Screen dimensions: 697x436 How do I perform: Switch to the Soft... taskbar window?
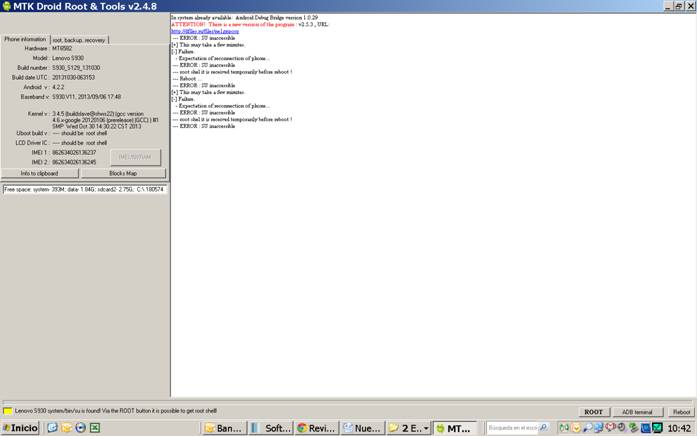[x=271, y=428]
